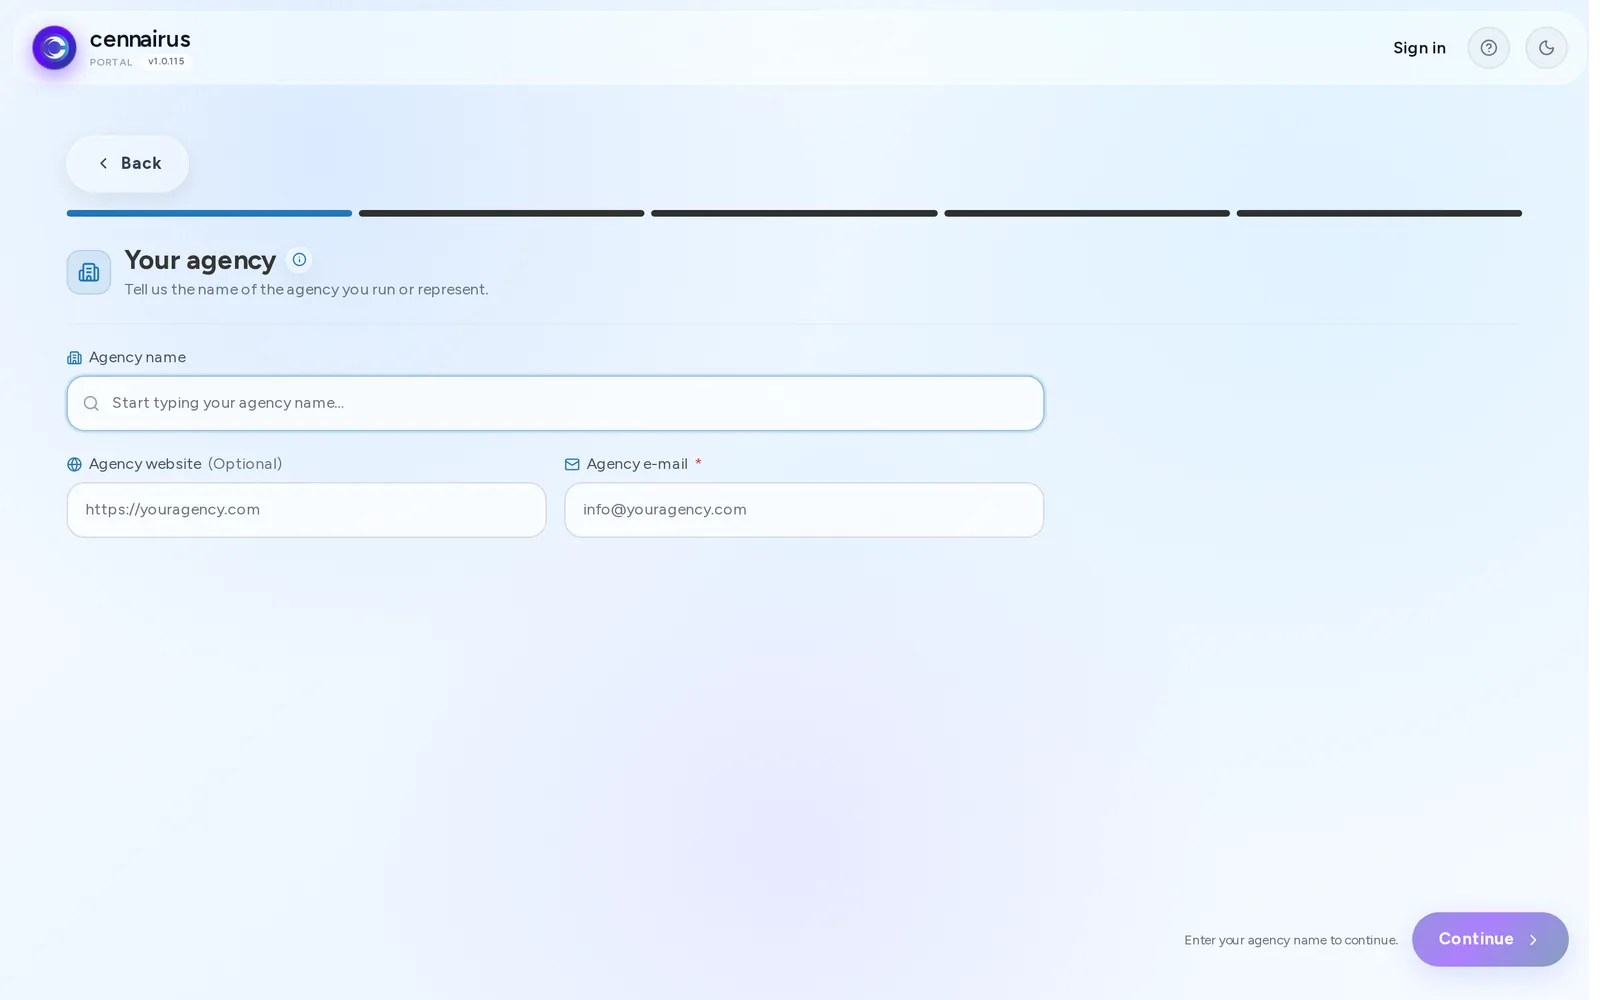Click the first blue progress step bar

pos(209,213)
